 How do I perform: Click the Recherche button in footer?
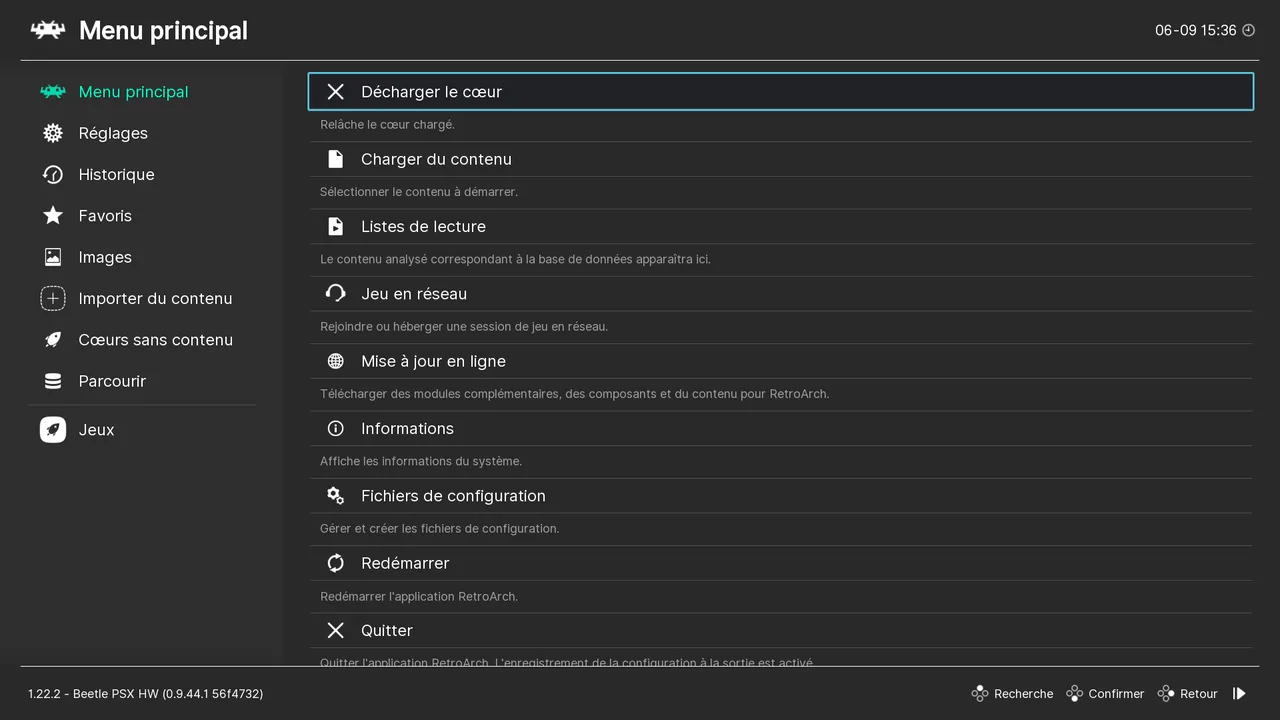(1012, 694)
